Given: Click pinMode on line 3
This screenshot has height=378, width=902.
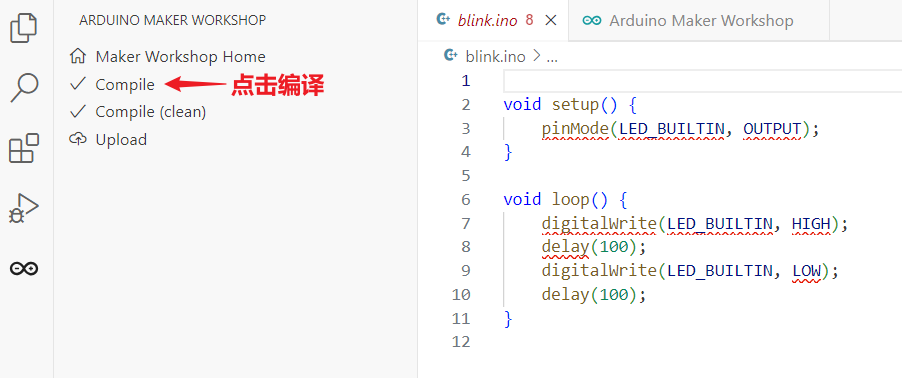Looking at the screenshot, I should [x=575, y=128].
